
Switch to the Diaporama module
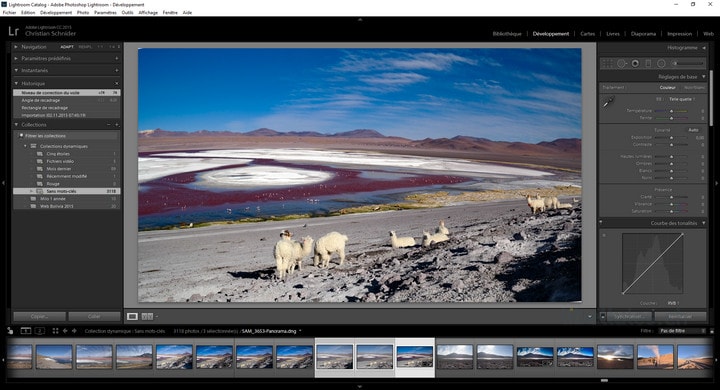pyautogui.click(x=643, y=34)
